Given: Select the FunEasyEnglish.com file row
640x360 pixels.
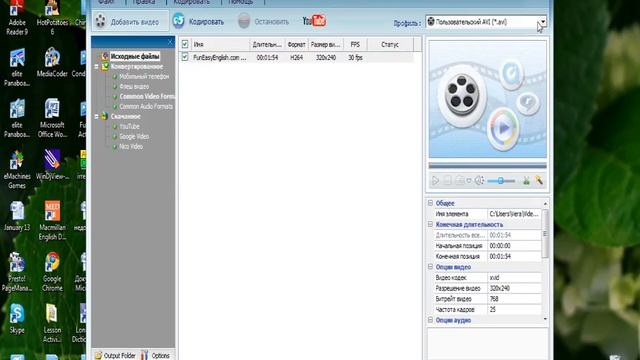Looking at the screenshot, I should (x=296, y=58).
